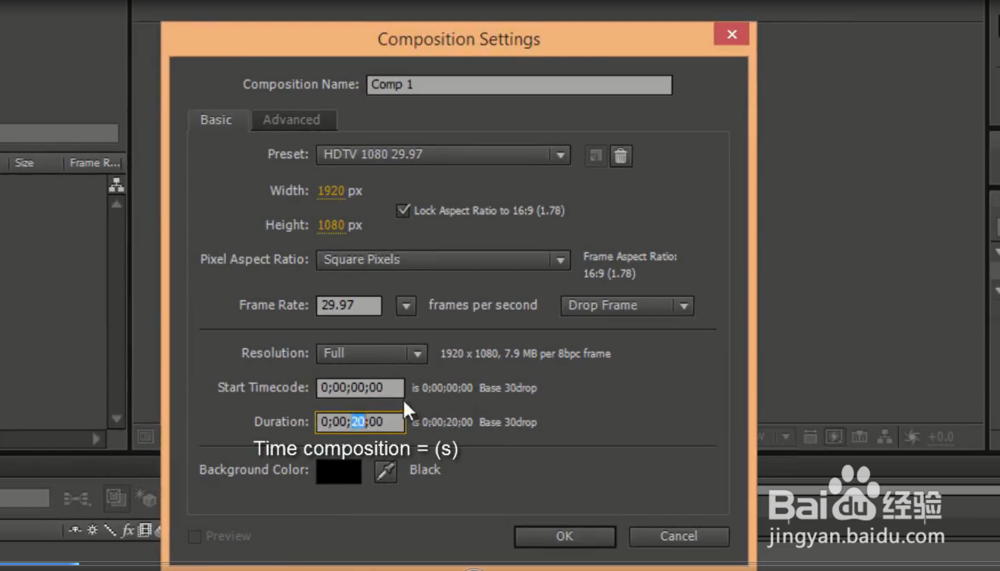
Task: Toggle Pixel Aspect Ratio Correction in viewer
Action: click(x=811, y=437)
